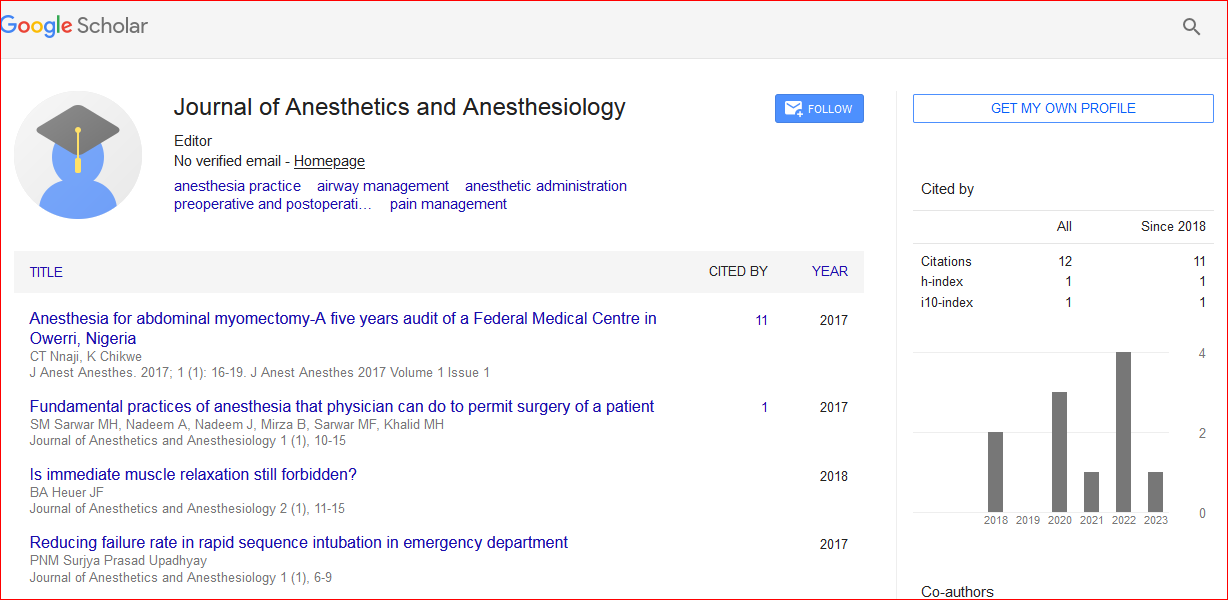Sort publications by Year header

[829, 271]
